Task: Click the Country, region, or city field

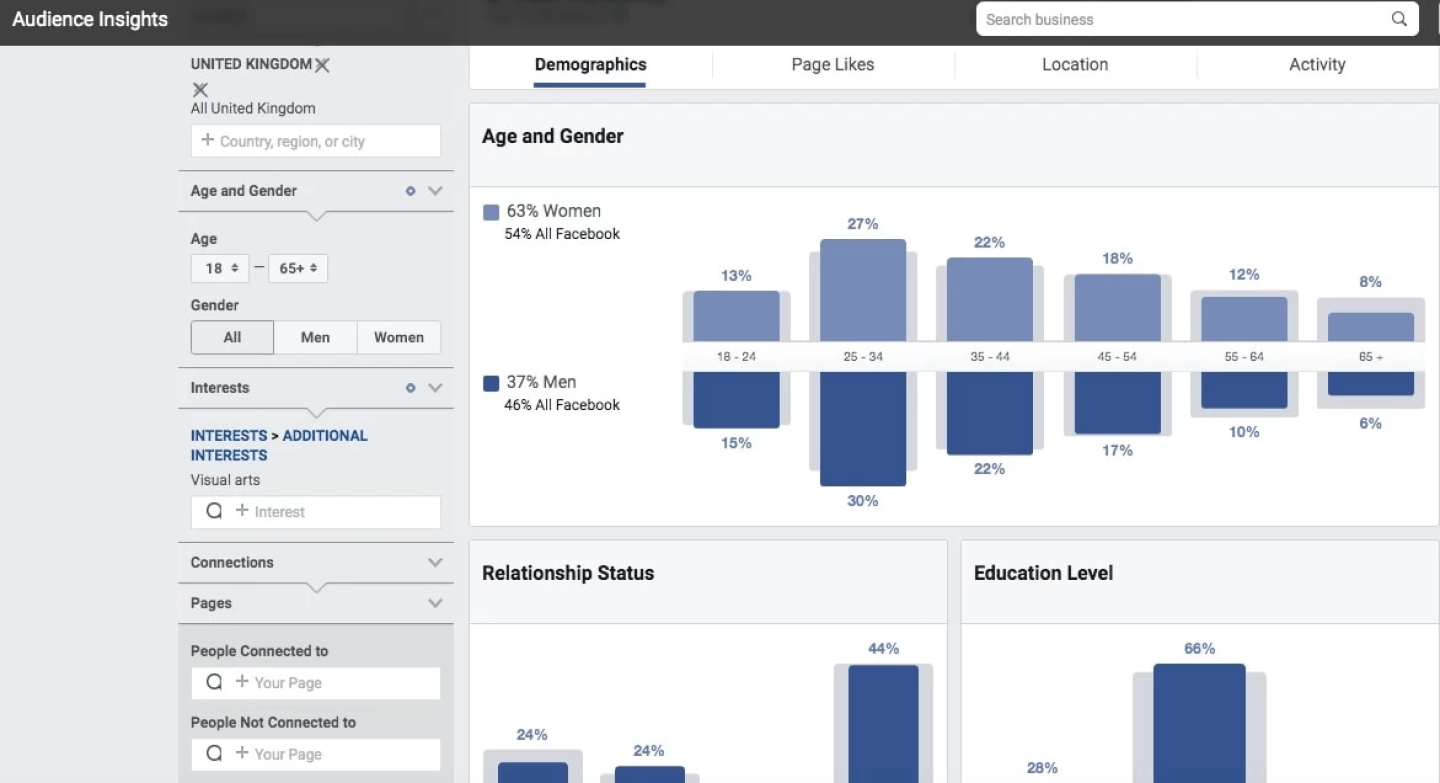Action: (316, 141)
